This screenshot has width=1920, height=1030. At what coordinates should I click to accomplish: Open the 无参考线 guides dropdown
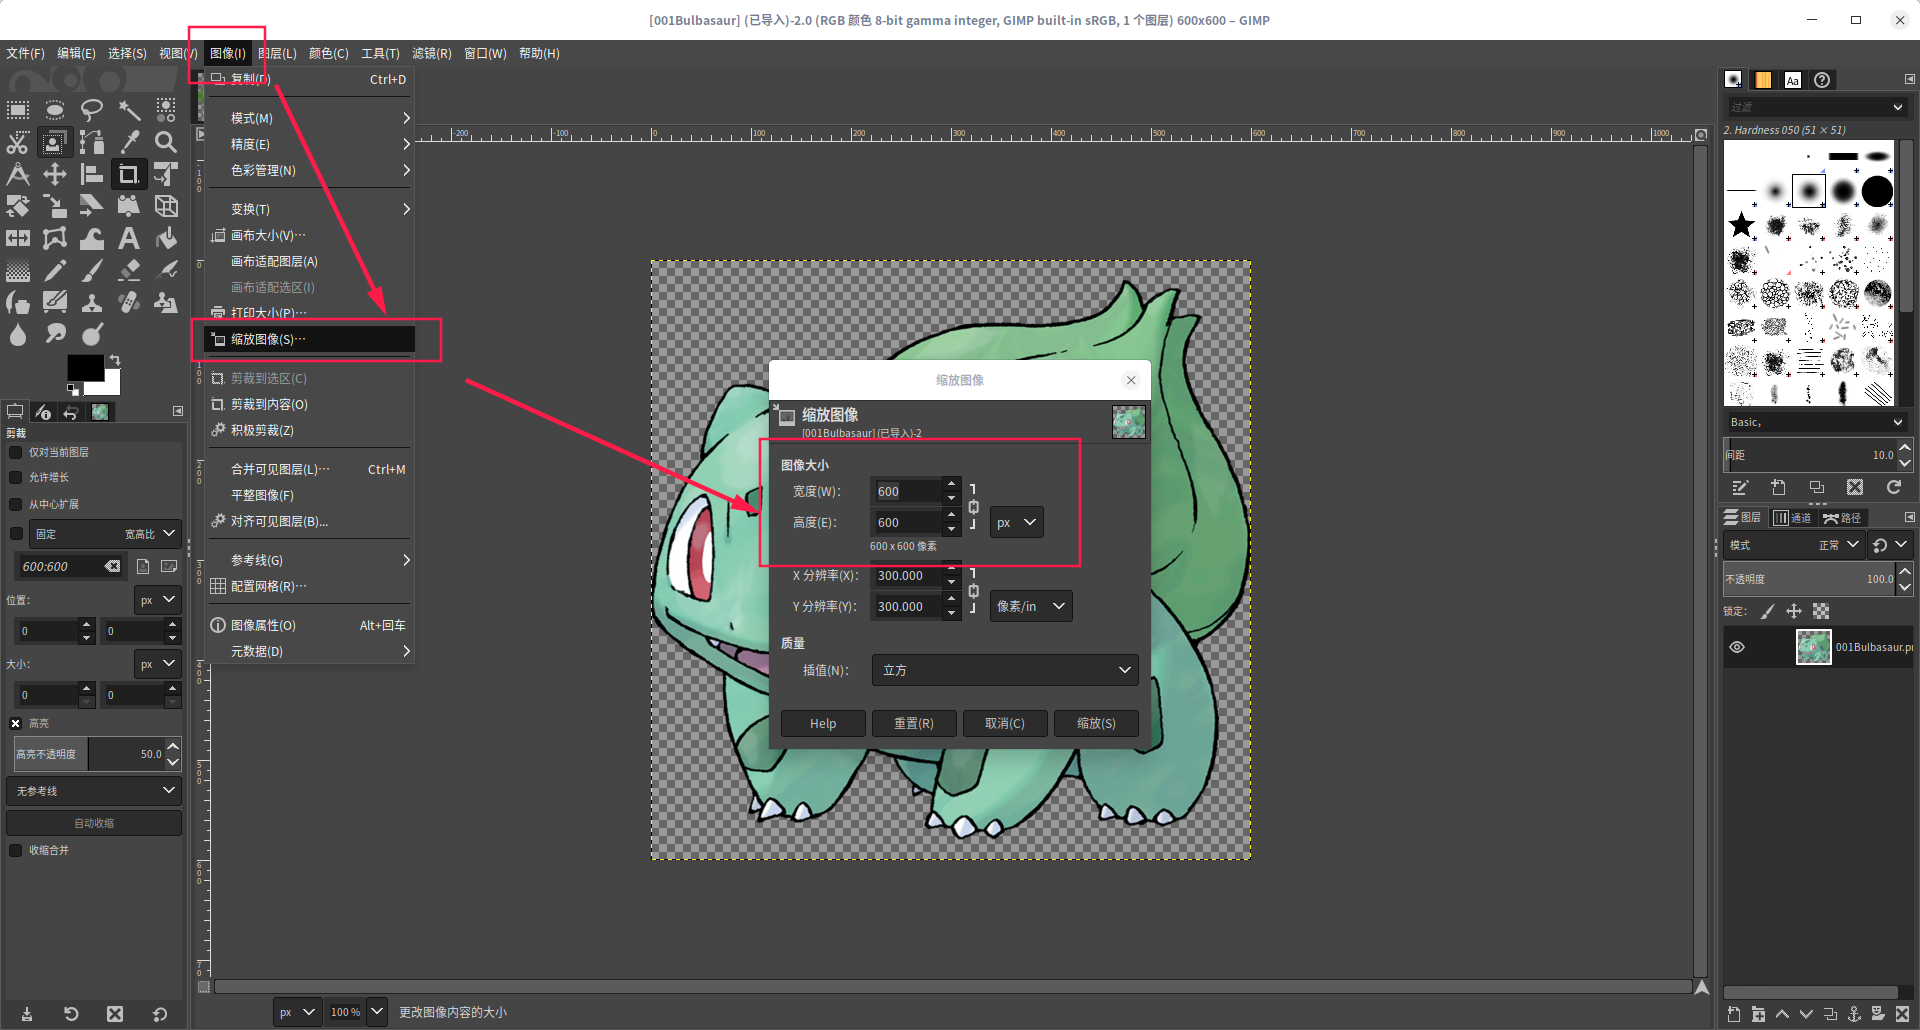tap(94, 791)
